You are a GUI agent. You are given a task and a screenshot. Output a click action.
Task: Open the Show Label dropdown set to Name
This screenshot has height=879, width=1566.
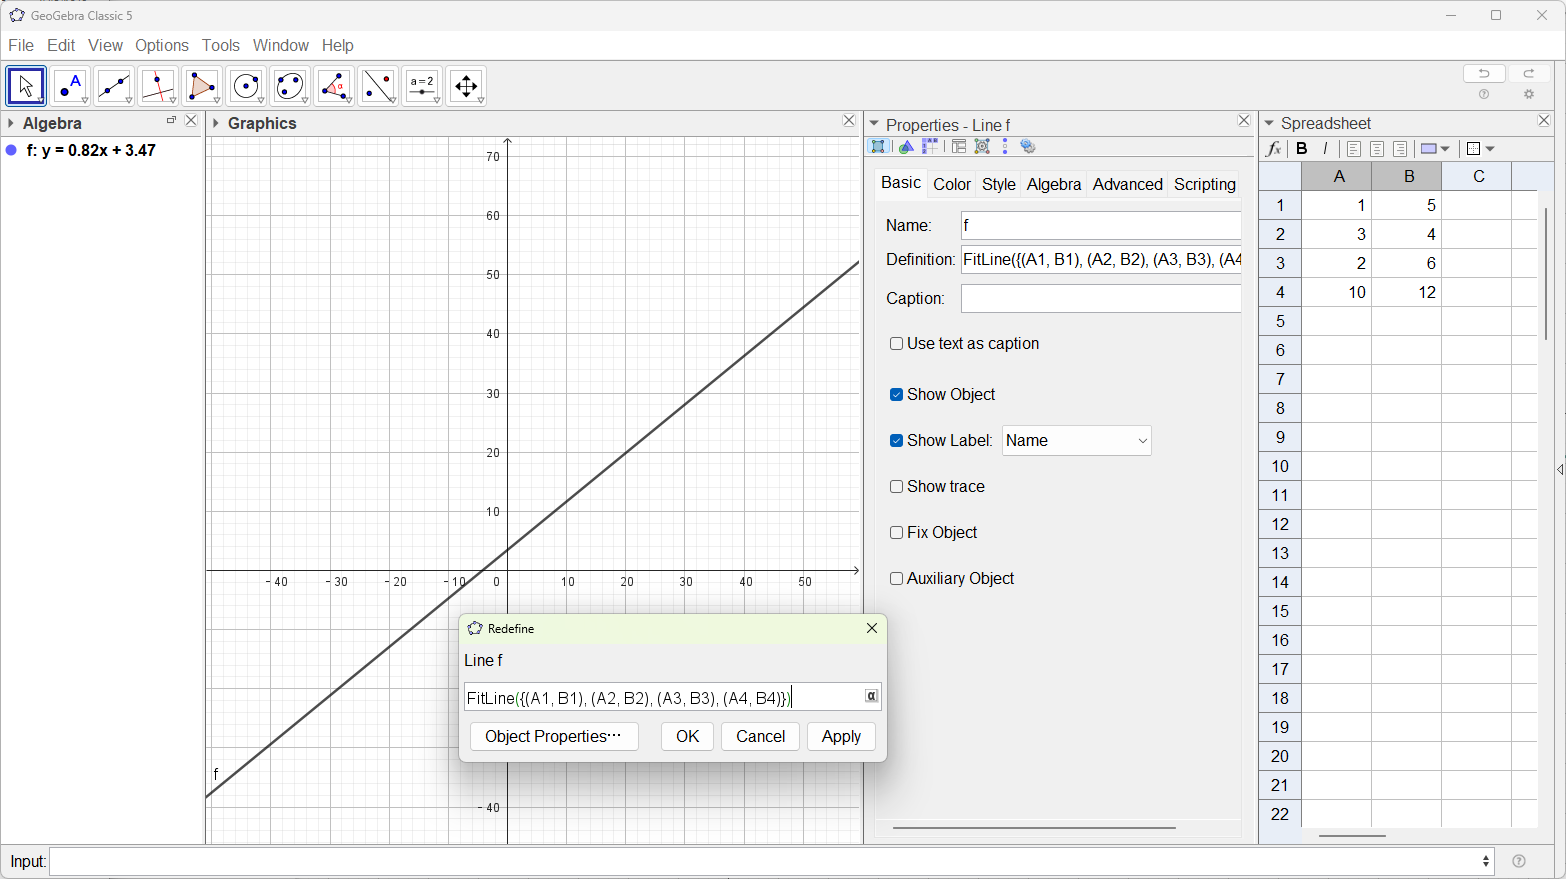pos(1076,440)
